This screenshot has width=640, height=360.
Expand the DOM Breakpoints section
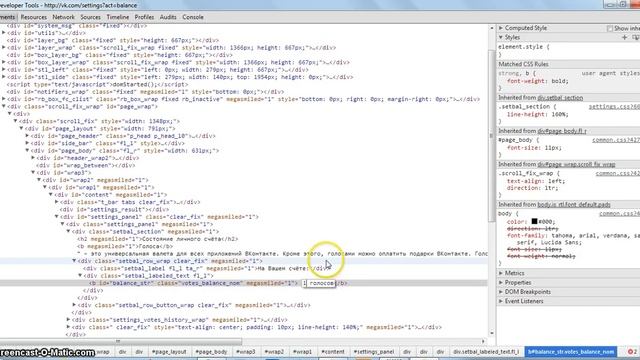(501, 292)
